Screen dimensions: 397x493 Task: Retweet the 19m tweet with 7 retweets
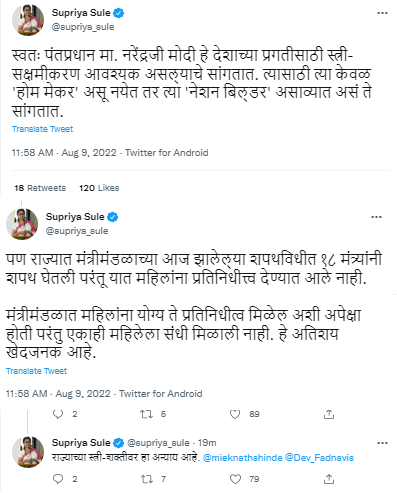(146, 479)
